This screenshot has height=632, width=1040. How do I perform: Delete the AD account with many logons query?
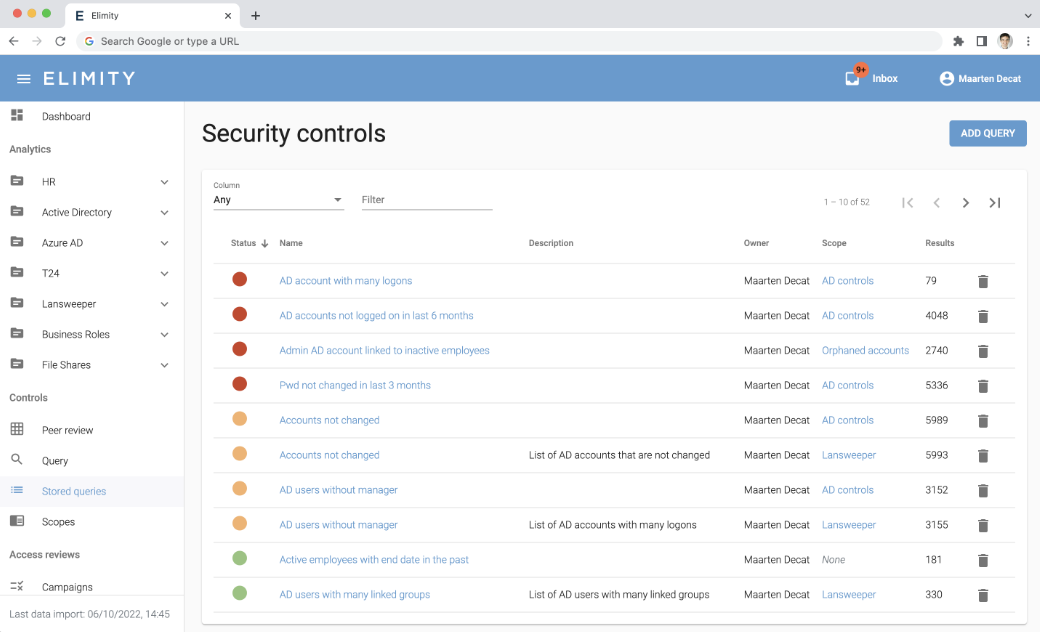click(x=983, y=281)
